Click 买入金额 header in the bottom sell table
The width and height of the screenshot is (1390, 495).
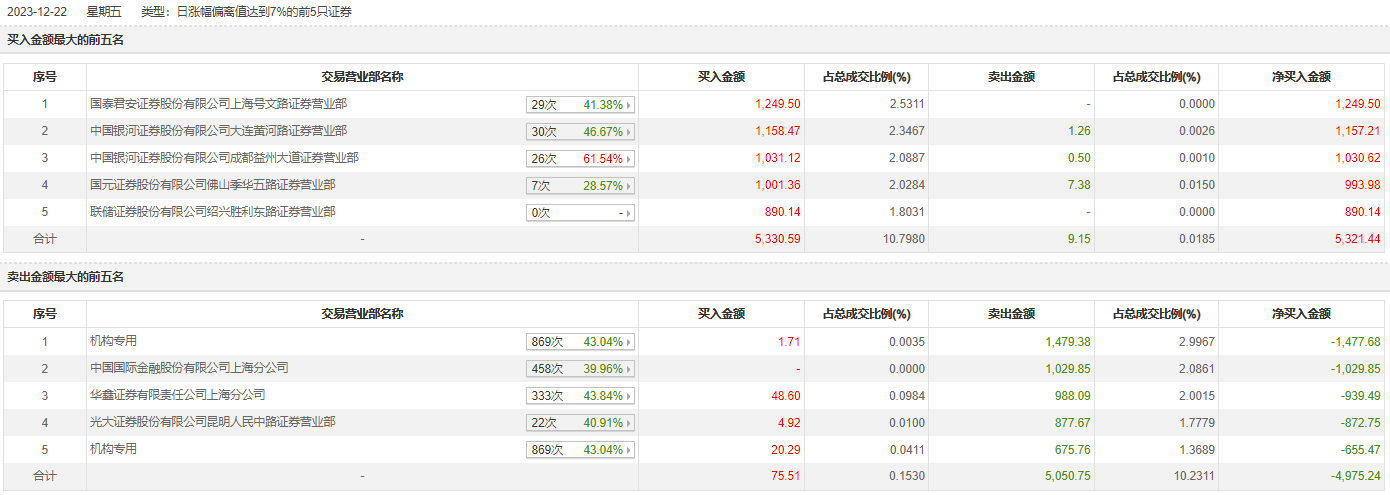(721, 314)
